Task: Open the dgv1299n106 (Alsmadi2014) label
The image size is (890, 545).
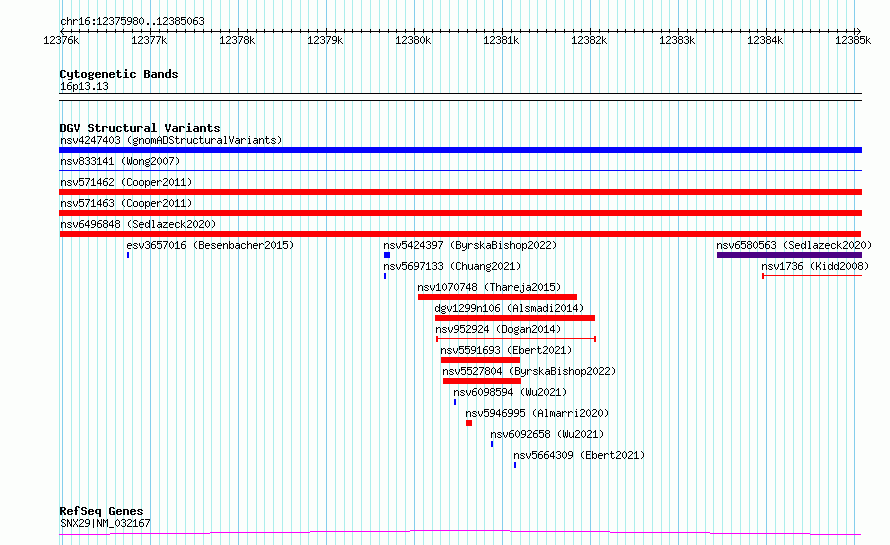Action: 509,308
